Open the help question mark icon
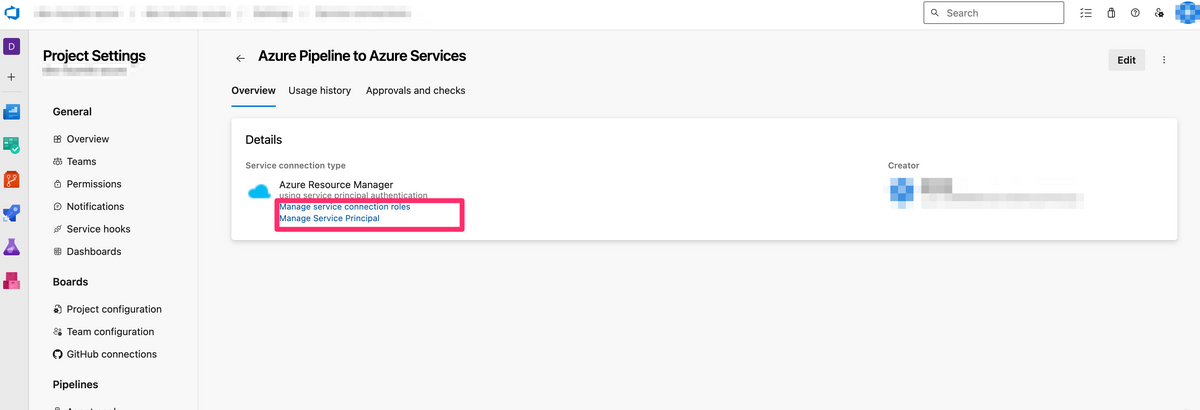Image resolution: width=1200 pixels, height=410 pixels. coord(1135,13)
